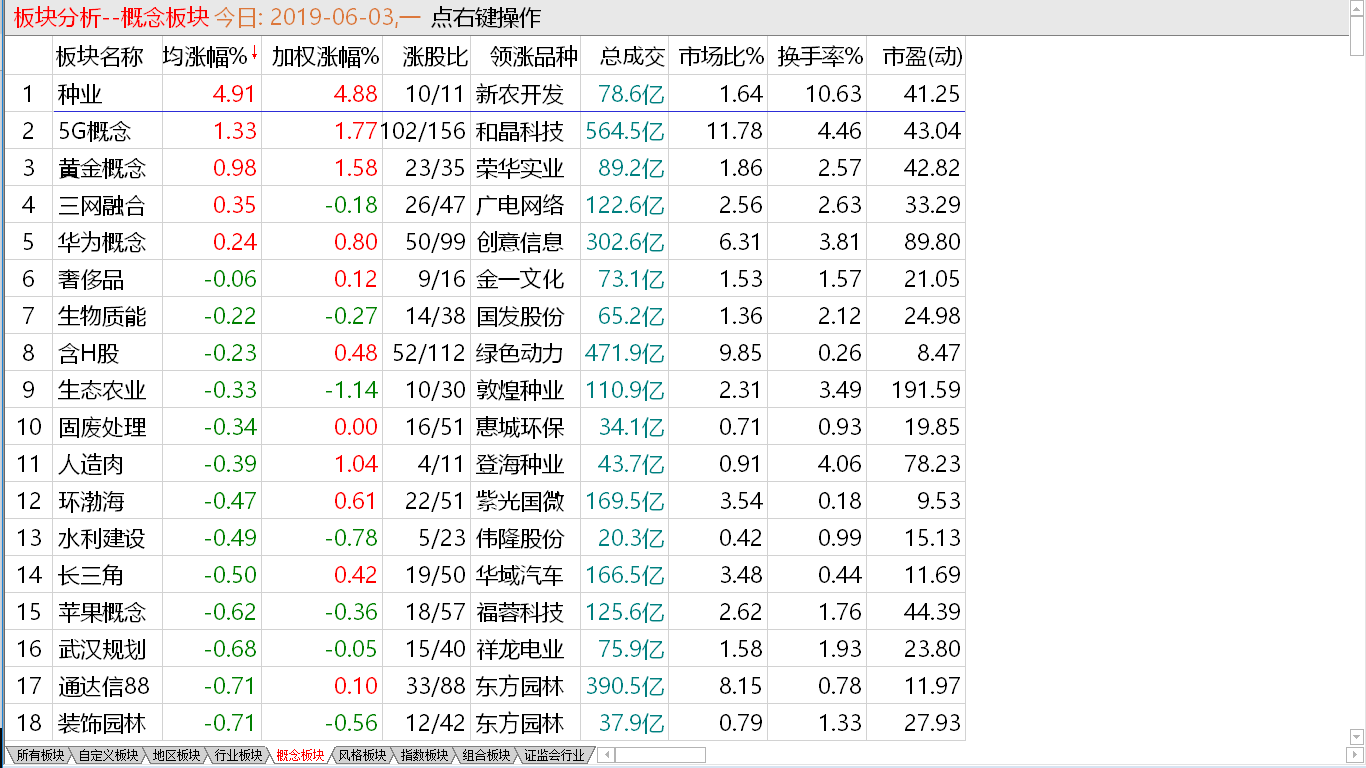
Task: Click leading stock 紫光国微
Action: [x=520, y=501]
